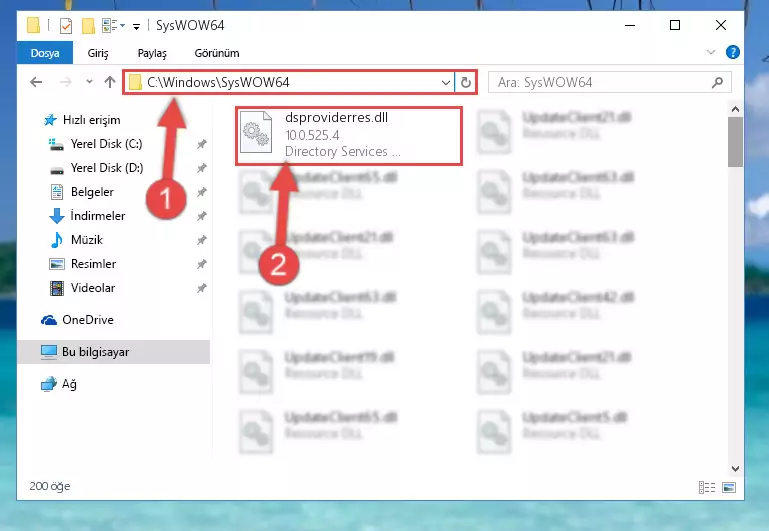The image size is (769, 531).
Task: Switch to large thumbnails view icon
Action: [x=729, y=487]
